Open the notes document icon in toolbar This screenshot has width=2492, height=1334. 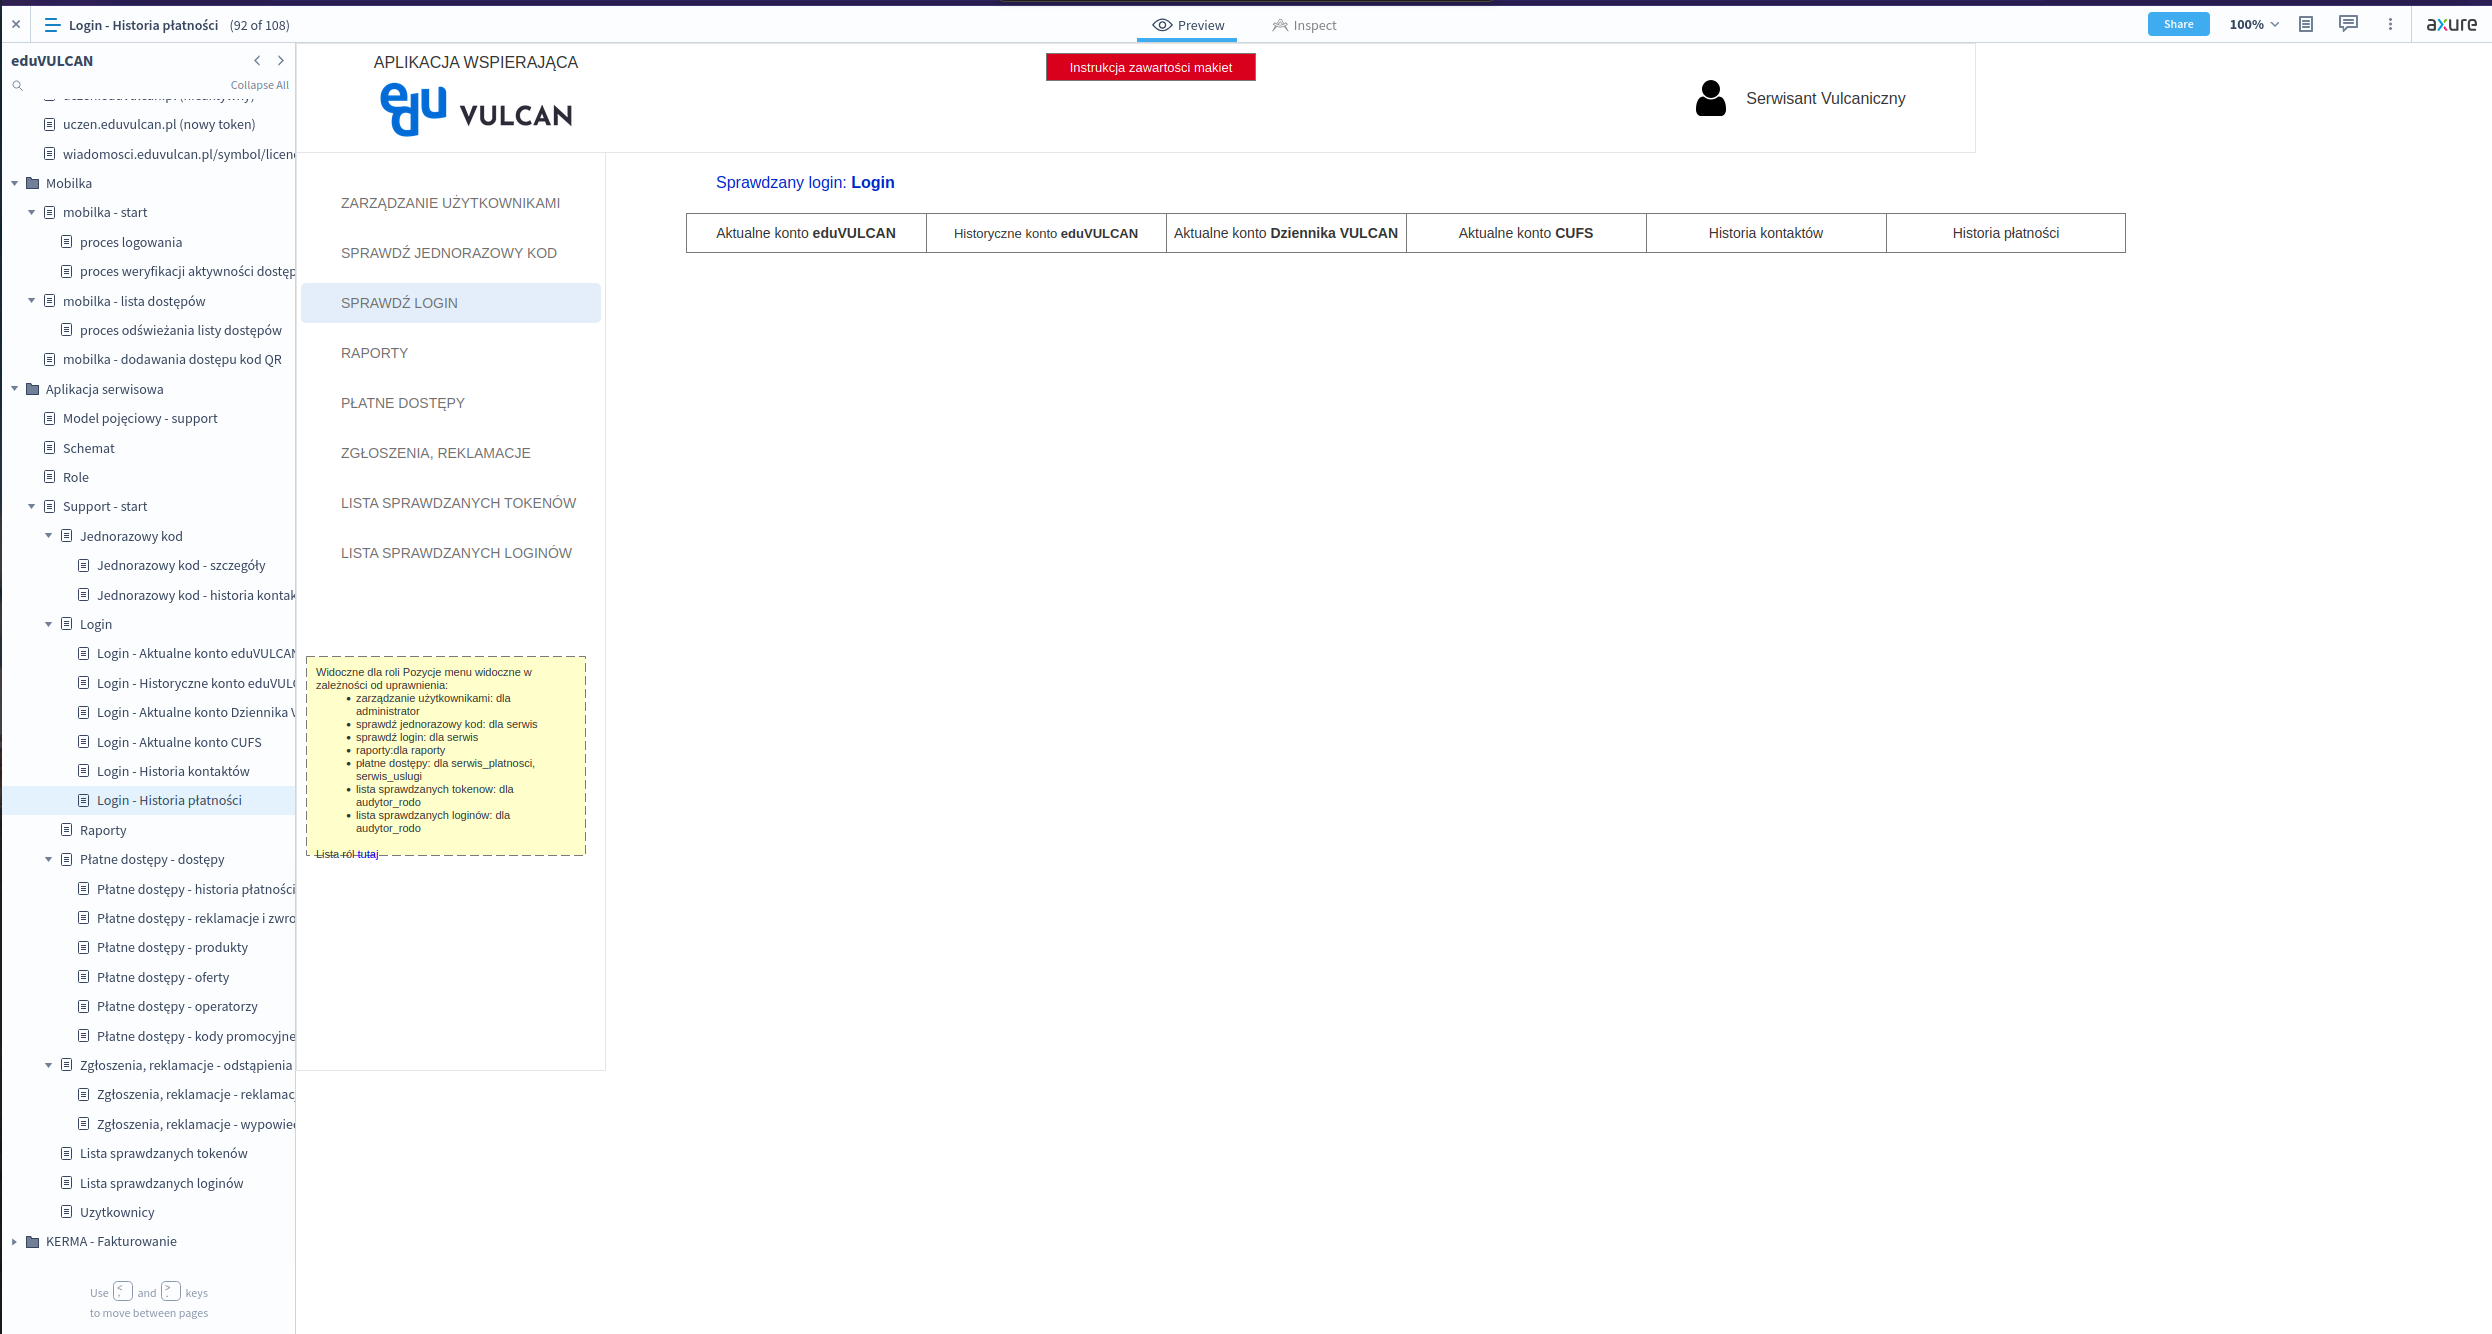(2306, 25)
